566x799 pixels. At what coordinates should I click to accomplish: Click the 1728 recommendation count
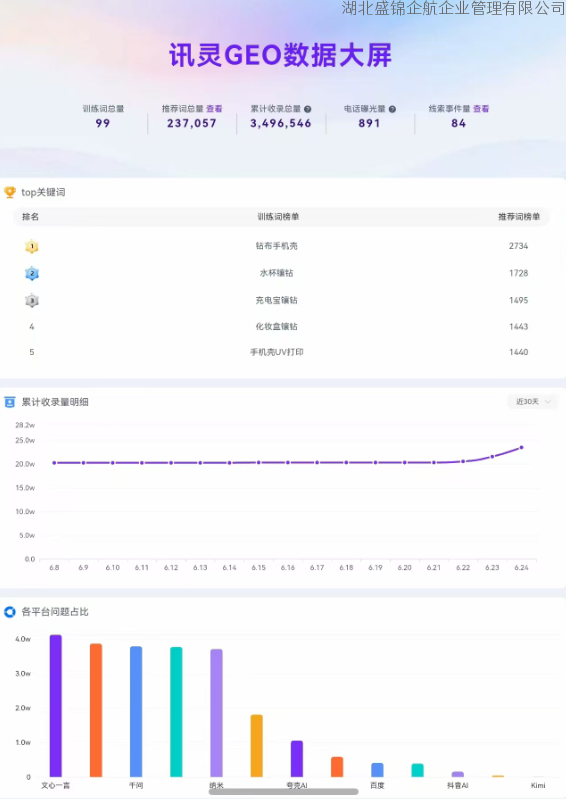(519, 273)
